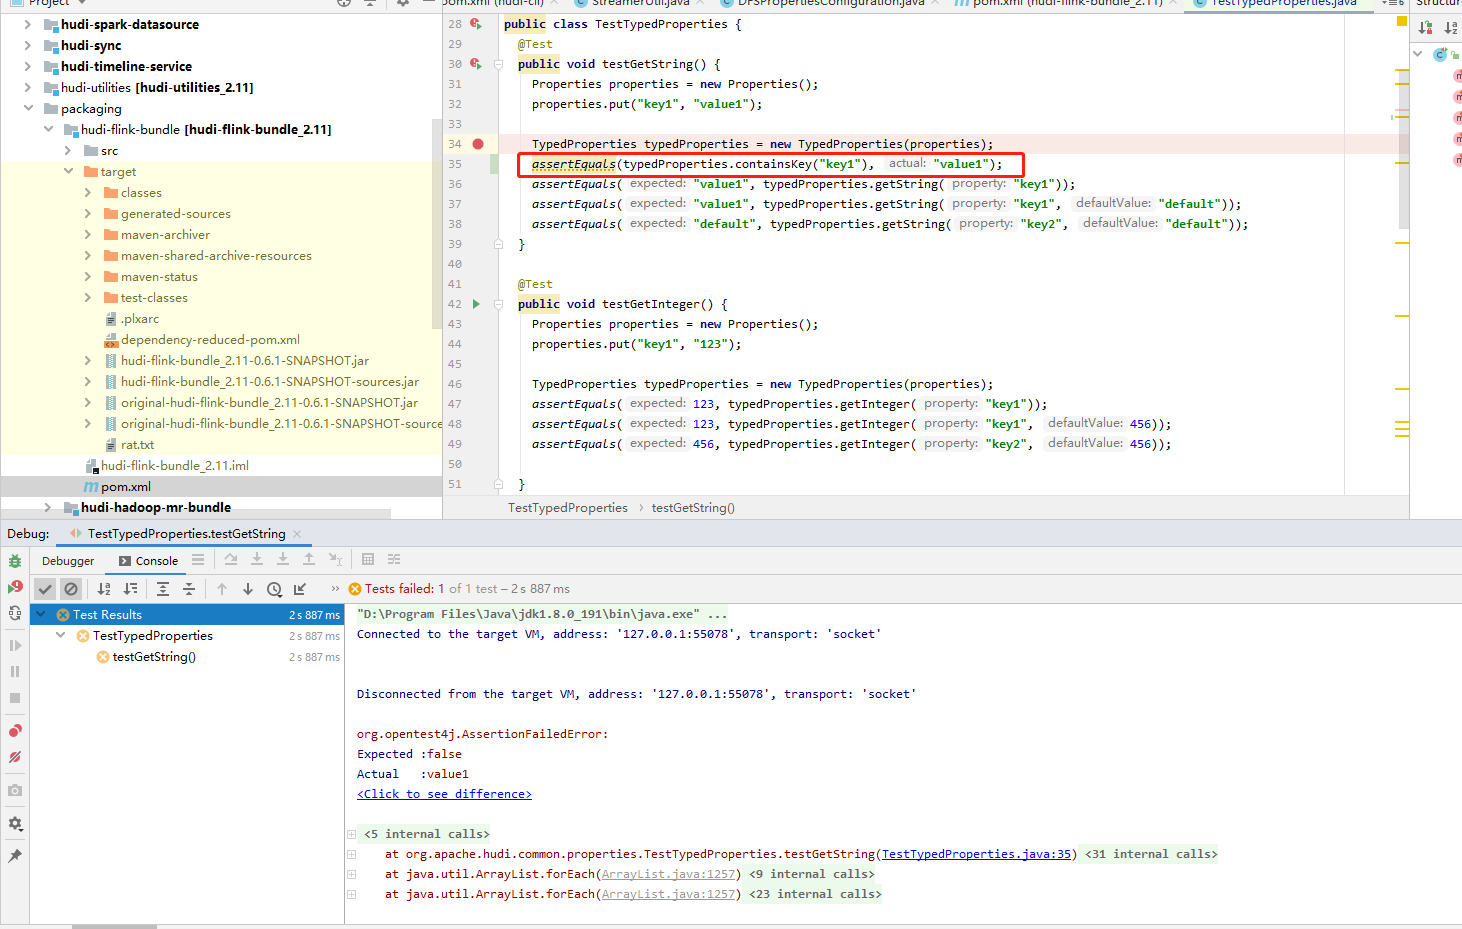
Task: Sort test results alphabetically
Action: [104, 589]
